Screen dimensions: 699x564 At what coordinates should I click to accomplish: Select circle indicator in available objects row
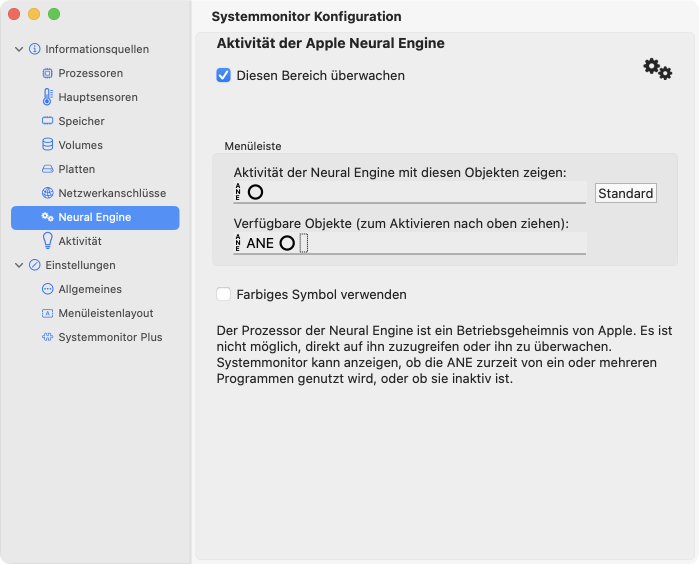point(287,243)
